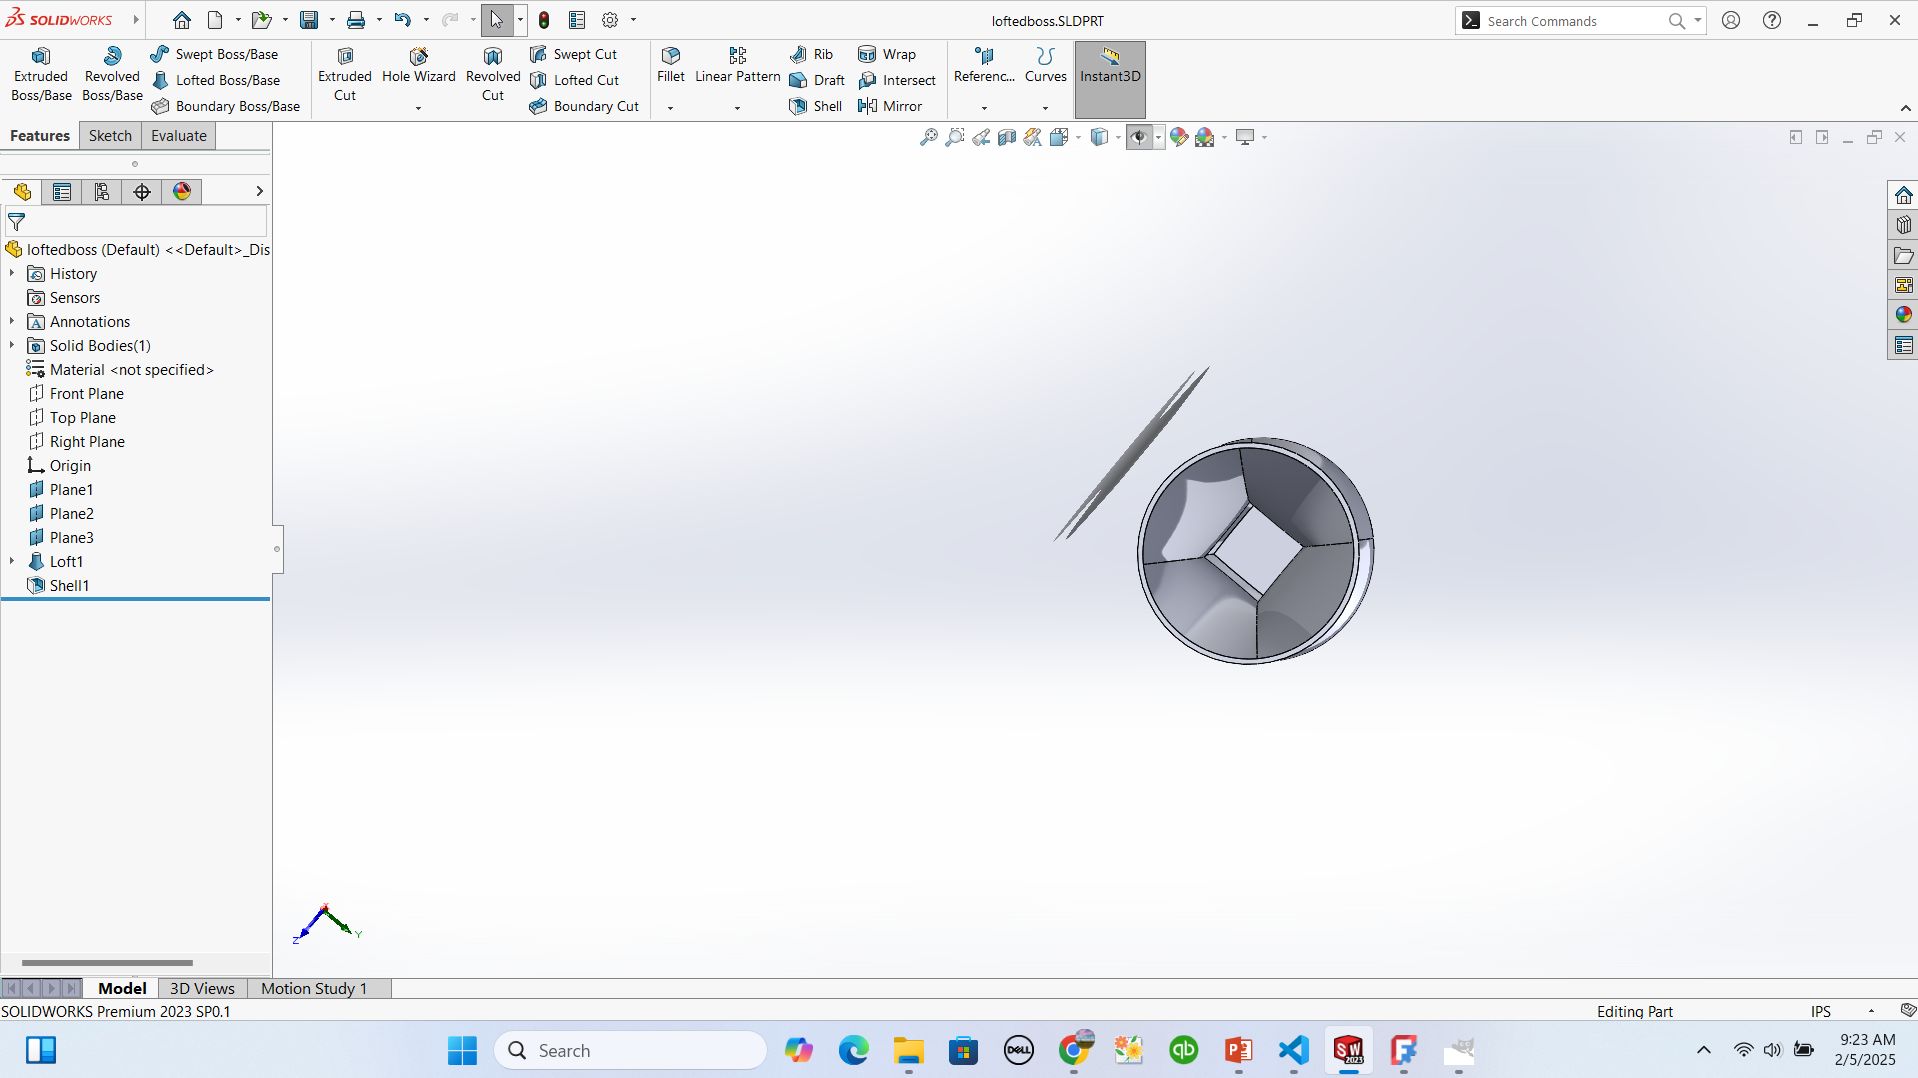Open the Options gear icon
This screenshot has width=1918, height=1078.
[x=610, y=20]
